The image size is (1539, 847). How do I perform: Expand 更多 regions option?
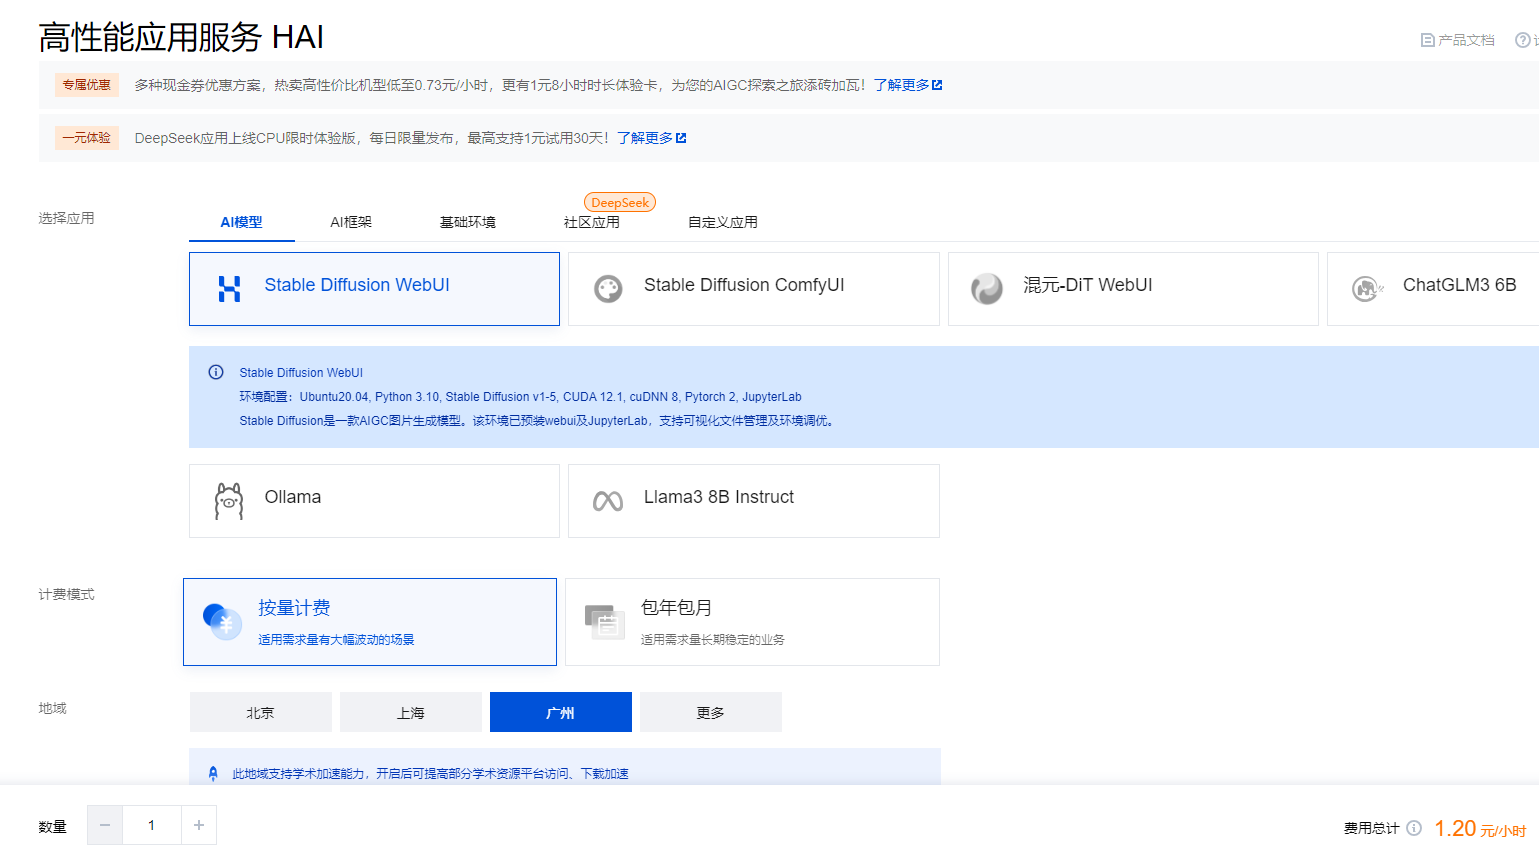pos(711,713)
